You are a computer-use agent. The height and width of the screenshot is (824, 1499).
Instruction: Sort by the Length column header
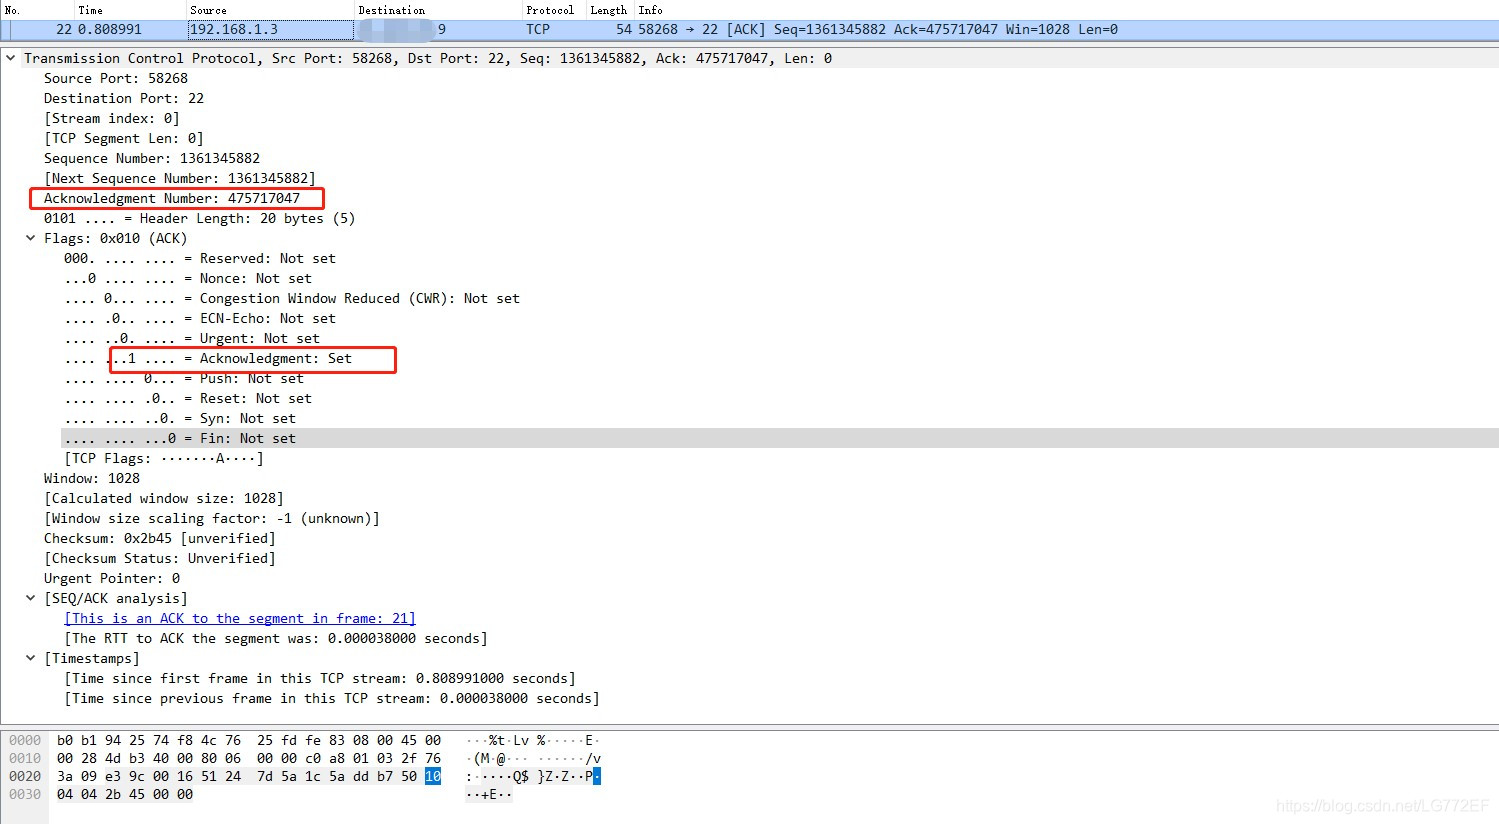pos(608,10)
